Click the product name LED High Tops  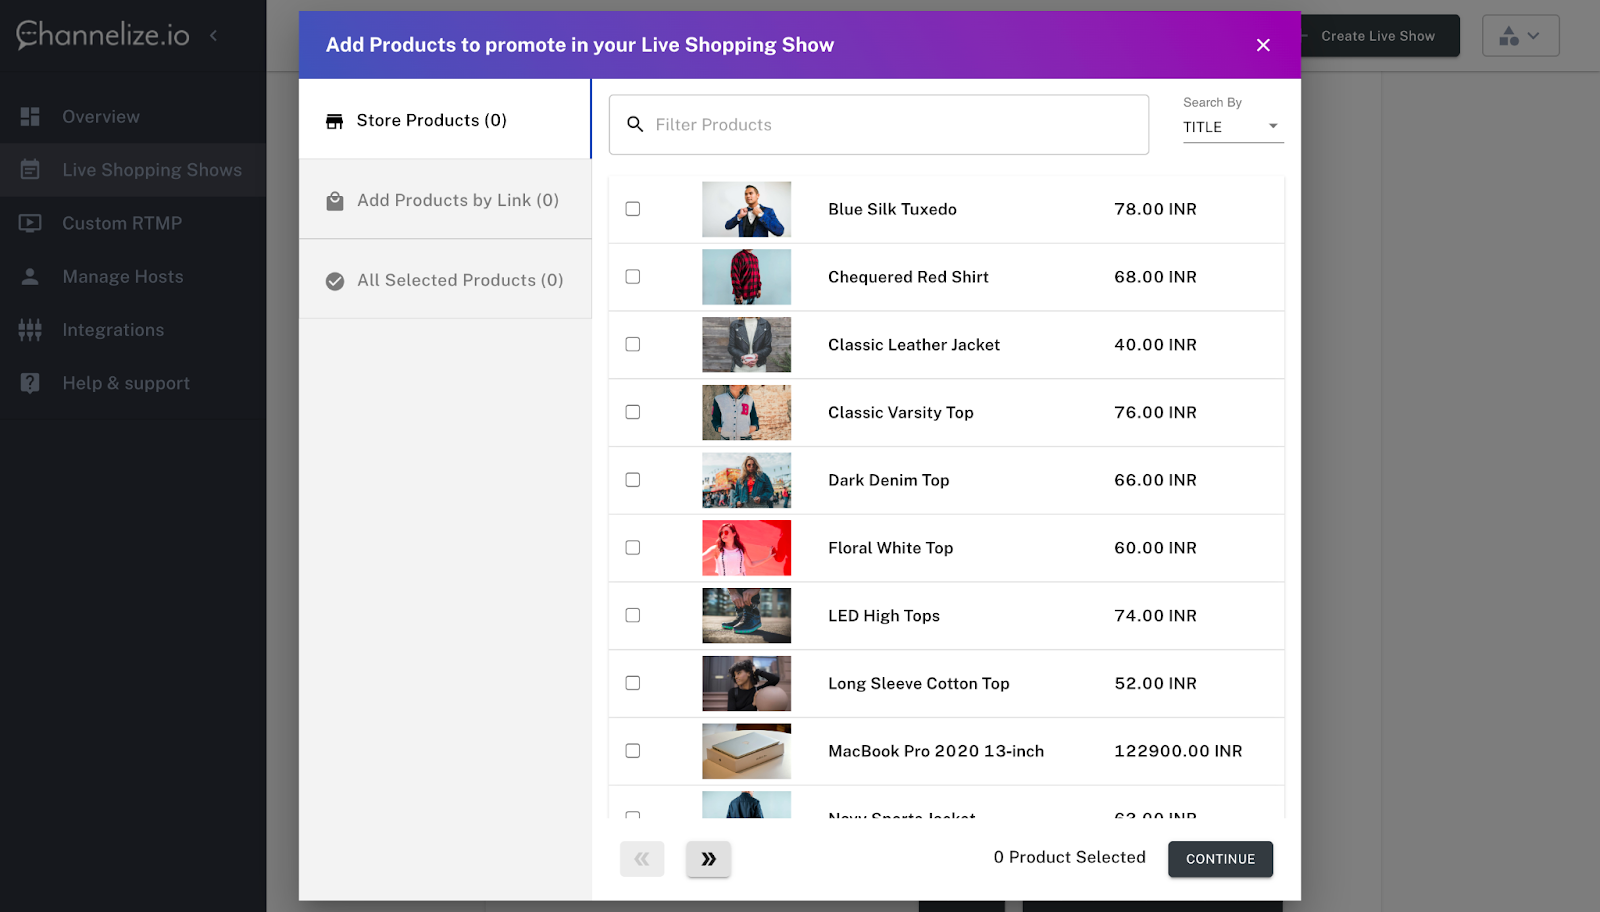tap(884, 616)
